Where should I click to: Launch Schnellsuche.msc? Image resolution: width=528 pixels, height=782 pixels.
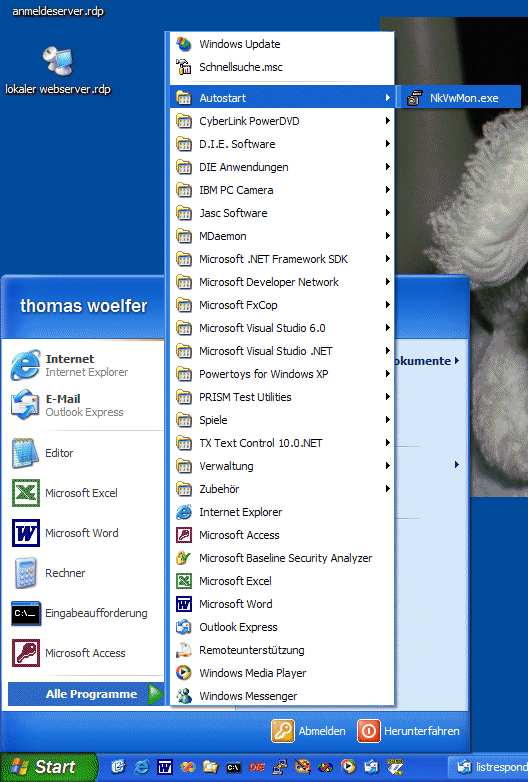point(282,67)
